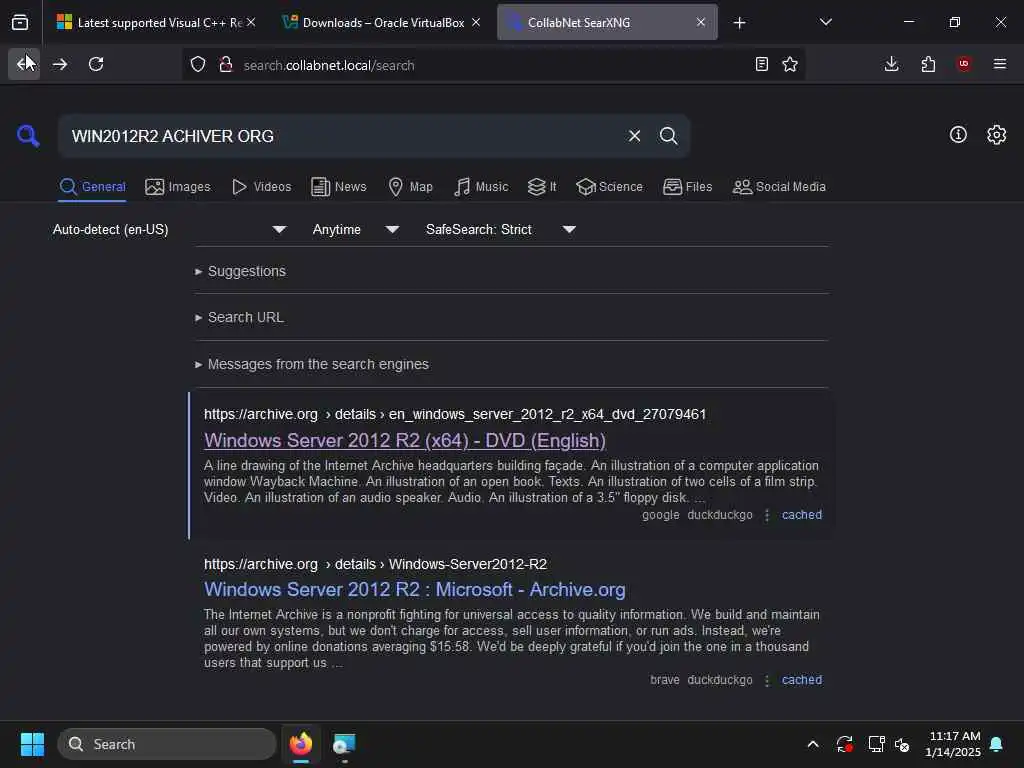Bookmark this page with the star

790,64
